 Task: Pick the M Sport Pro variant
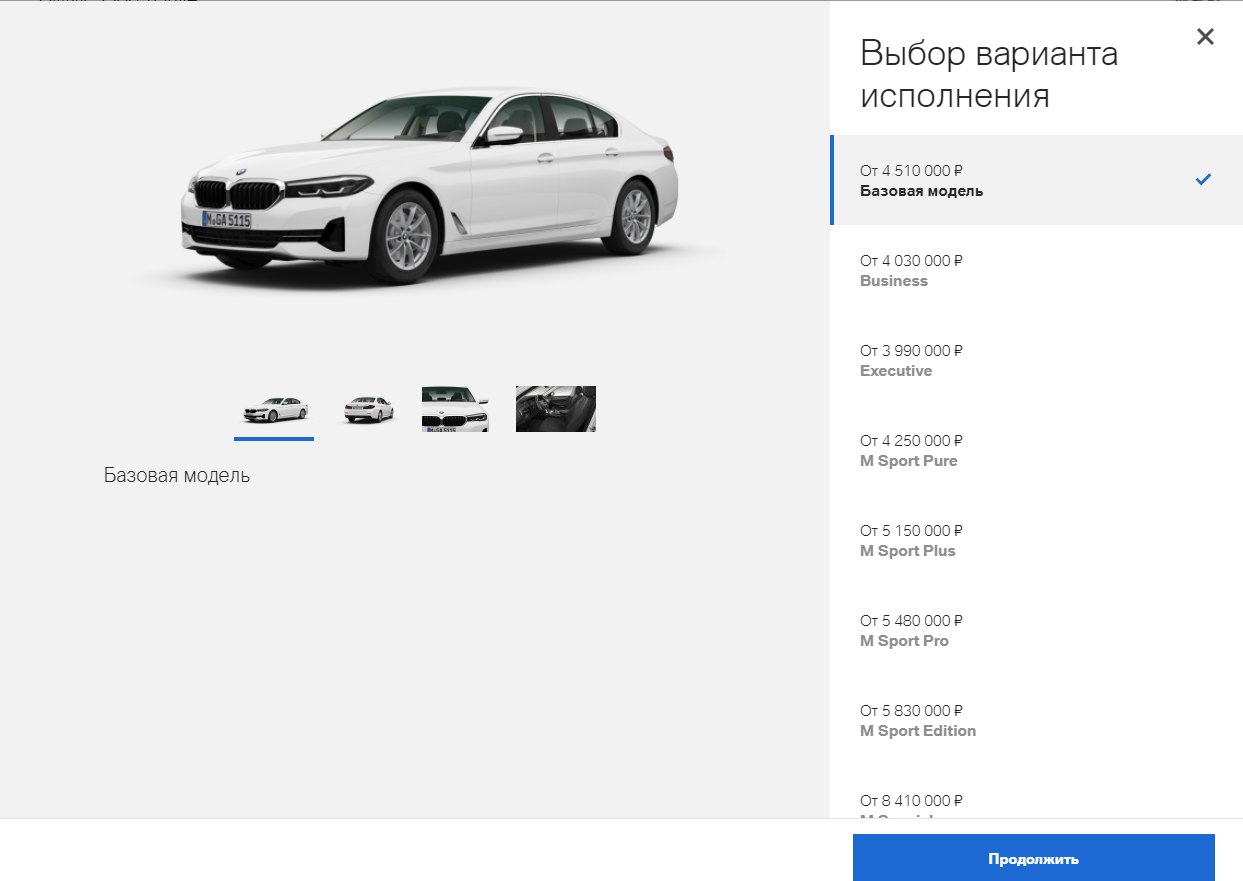(1036, 630)
